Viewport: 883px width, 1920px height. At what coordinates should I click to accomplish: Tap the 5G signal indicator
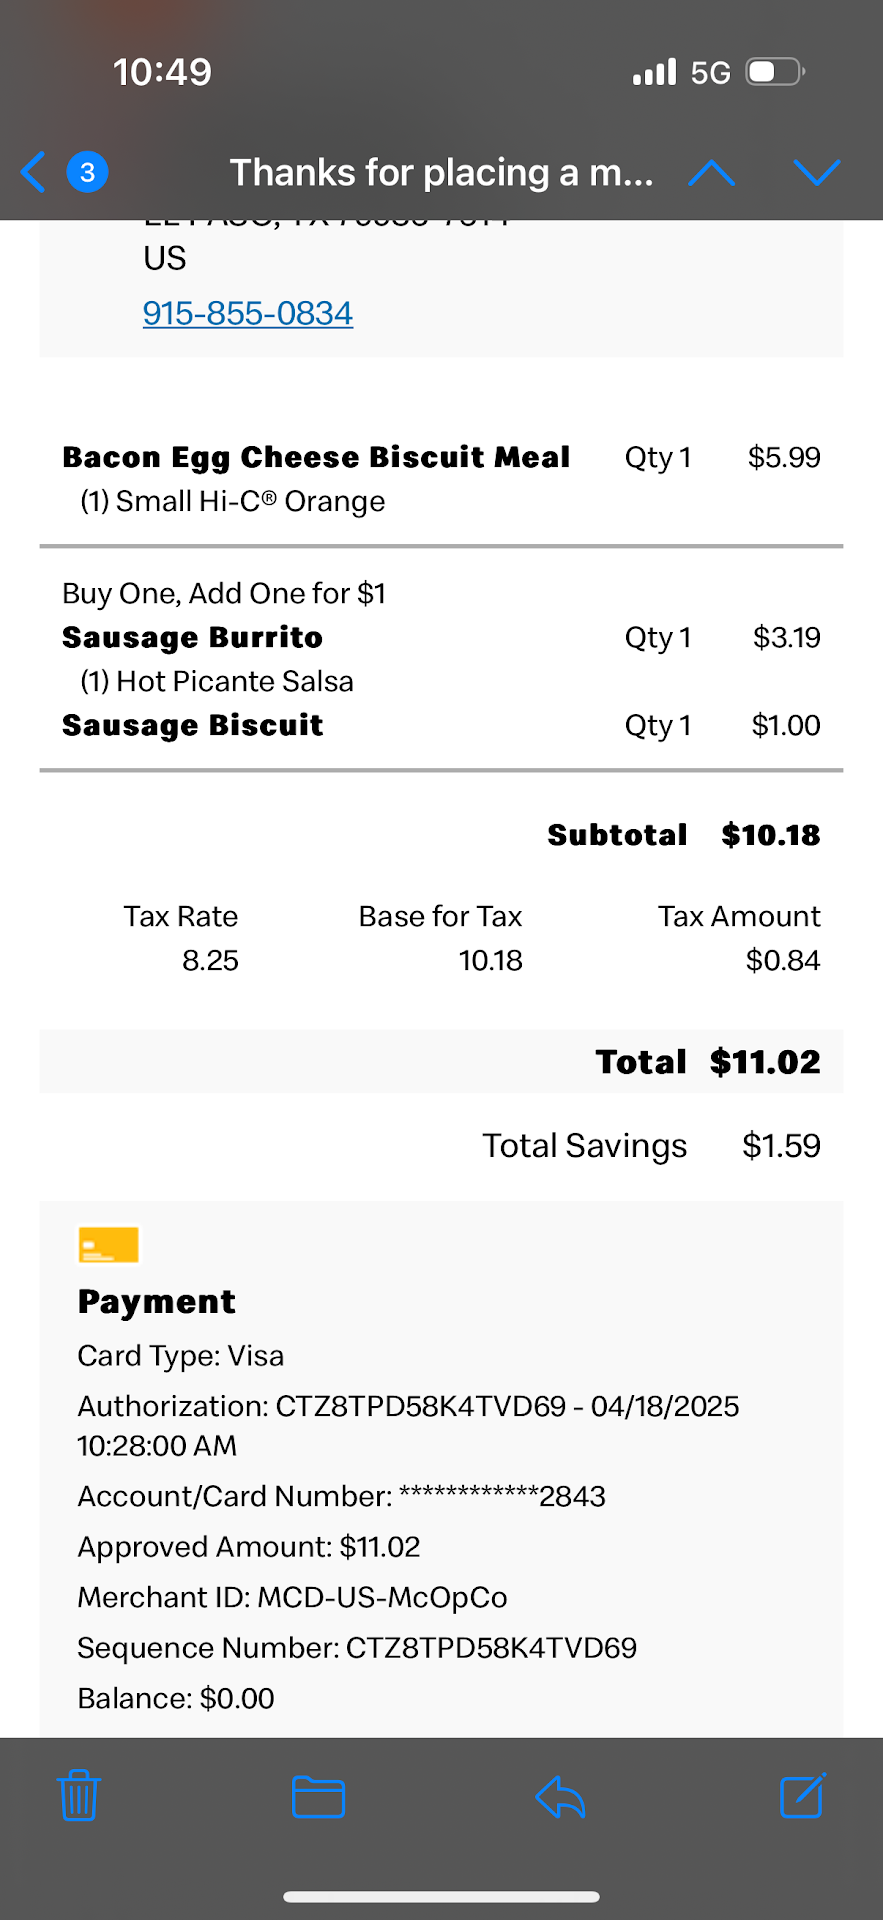pos(710,72)
